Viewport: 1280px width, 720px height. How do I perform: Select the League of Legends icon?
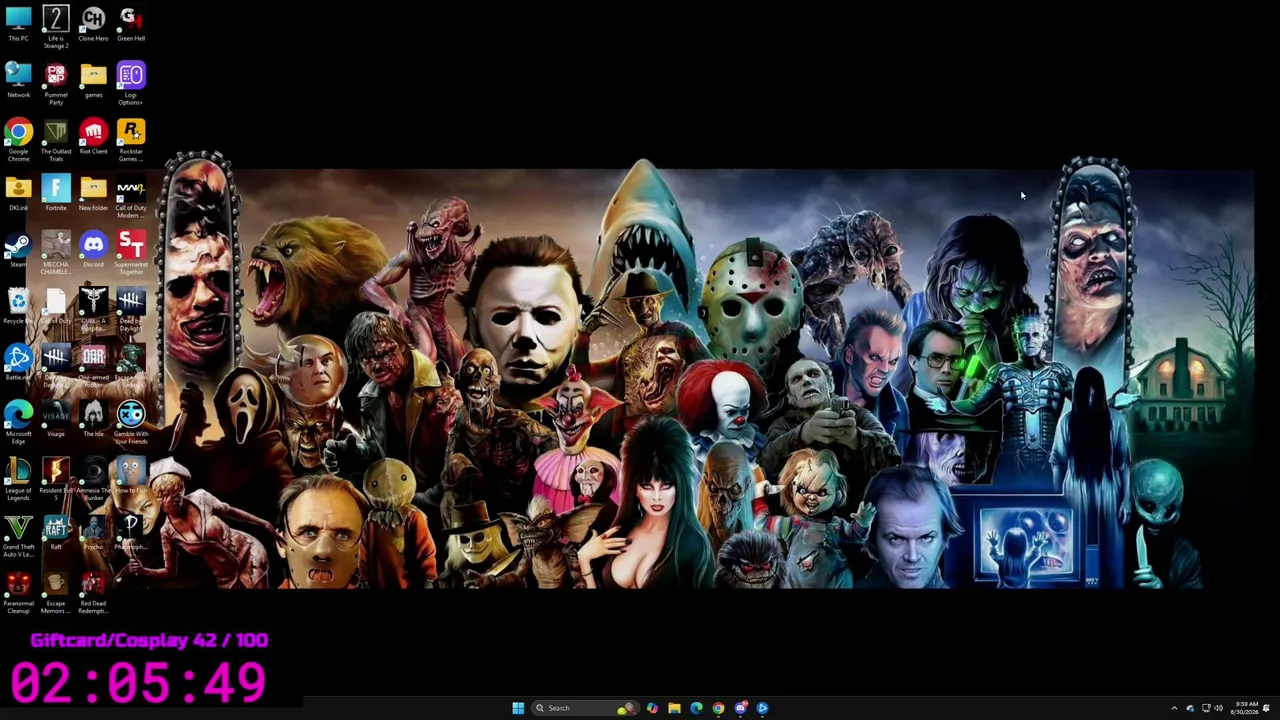point(18,479)
